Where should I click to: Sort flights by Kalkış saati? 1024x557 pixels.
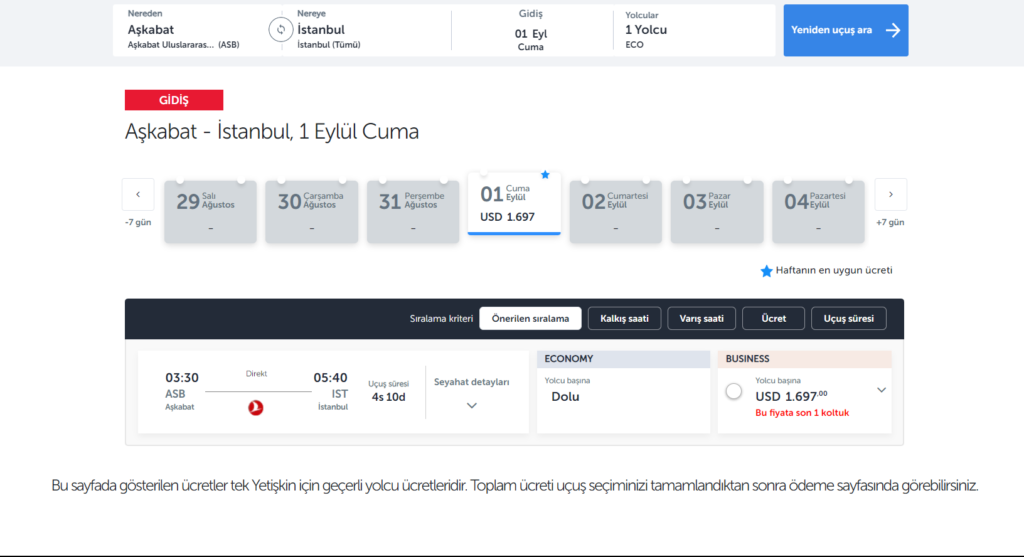(x=624, y=319)
